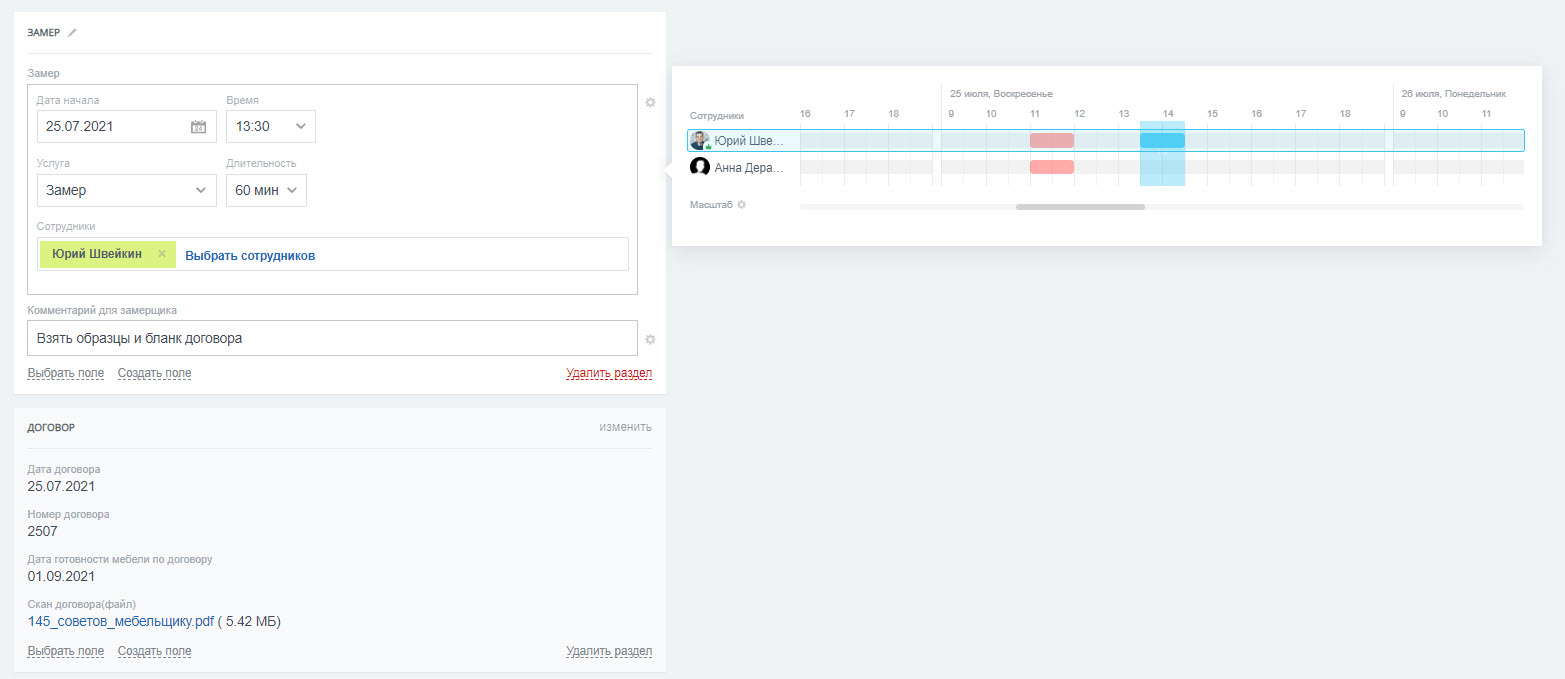Click the gear icon beside the comment field
This screenshot has height=679, width=1565.
click(650, 339)
